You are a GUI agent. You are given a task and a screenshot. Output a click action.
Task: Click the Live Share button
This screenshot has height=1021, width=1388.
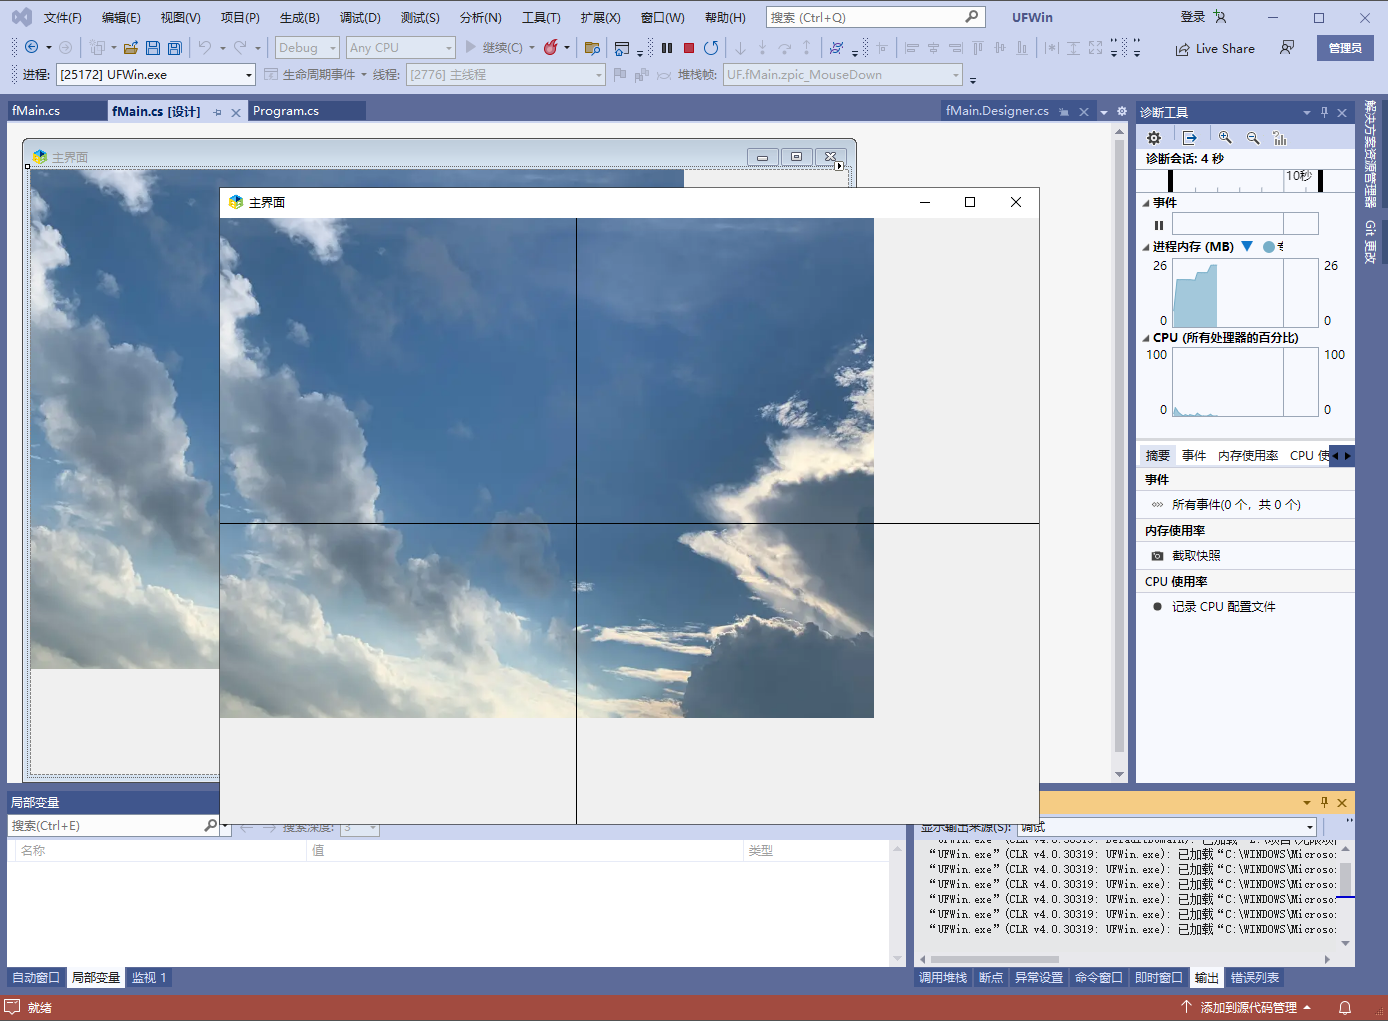click(1215, 48)
